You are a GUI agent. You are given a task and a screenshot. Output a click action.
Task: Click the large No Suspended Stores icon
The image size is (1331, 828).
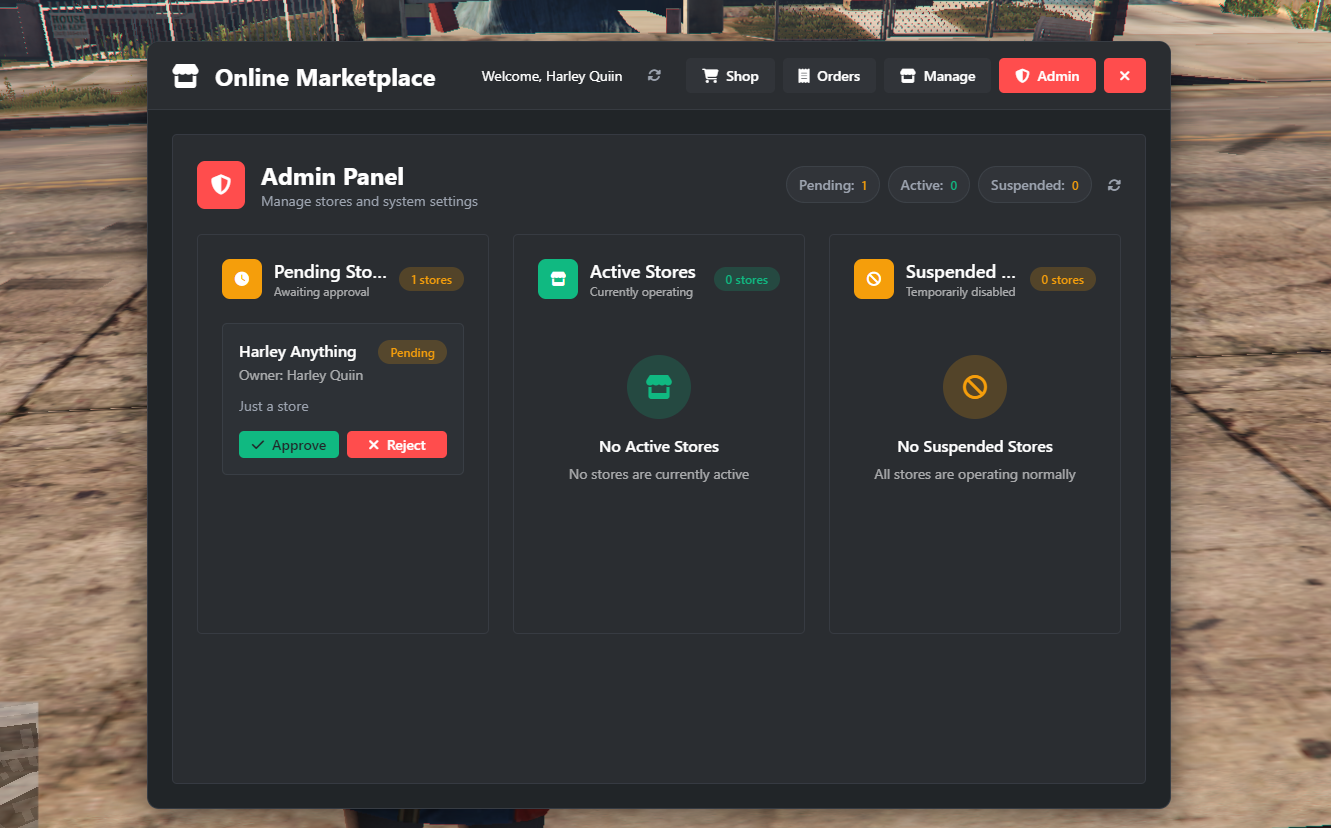pyautogui.click(x=975, y=387)
